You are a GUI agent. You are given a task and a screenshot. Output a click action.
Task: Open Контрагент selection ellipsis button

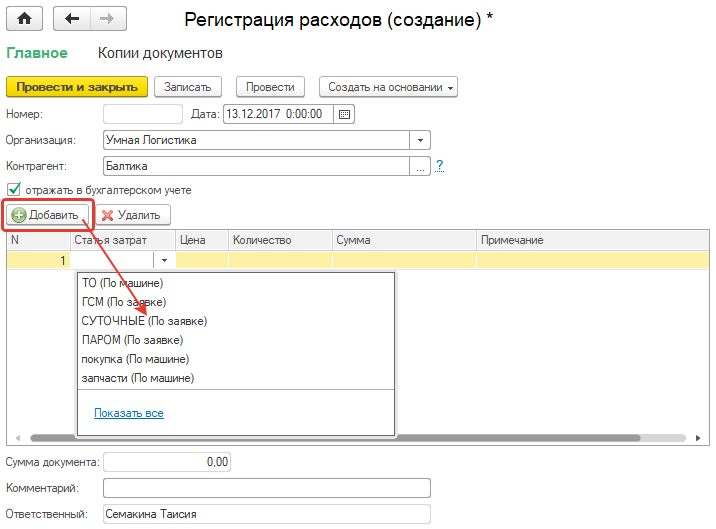point(420,166)
